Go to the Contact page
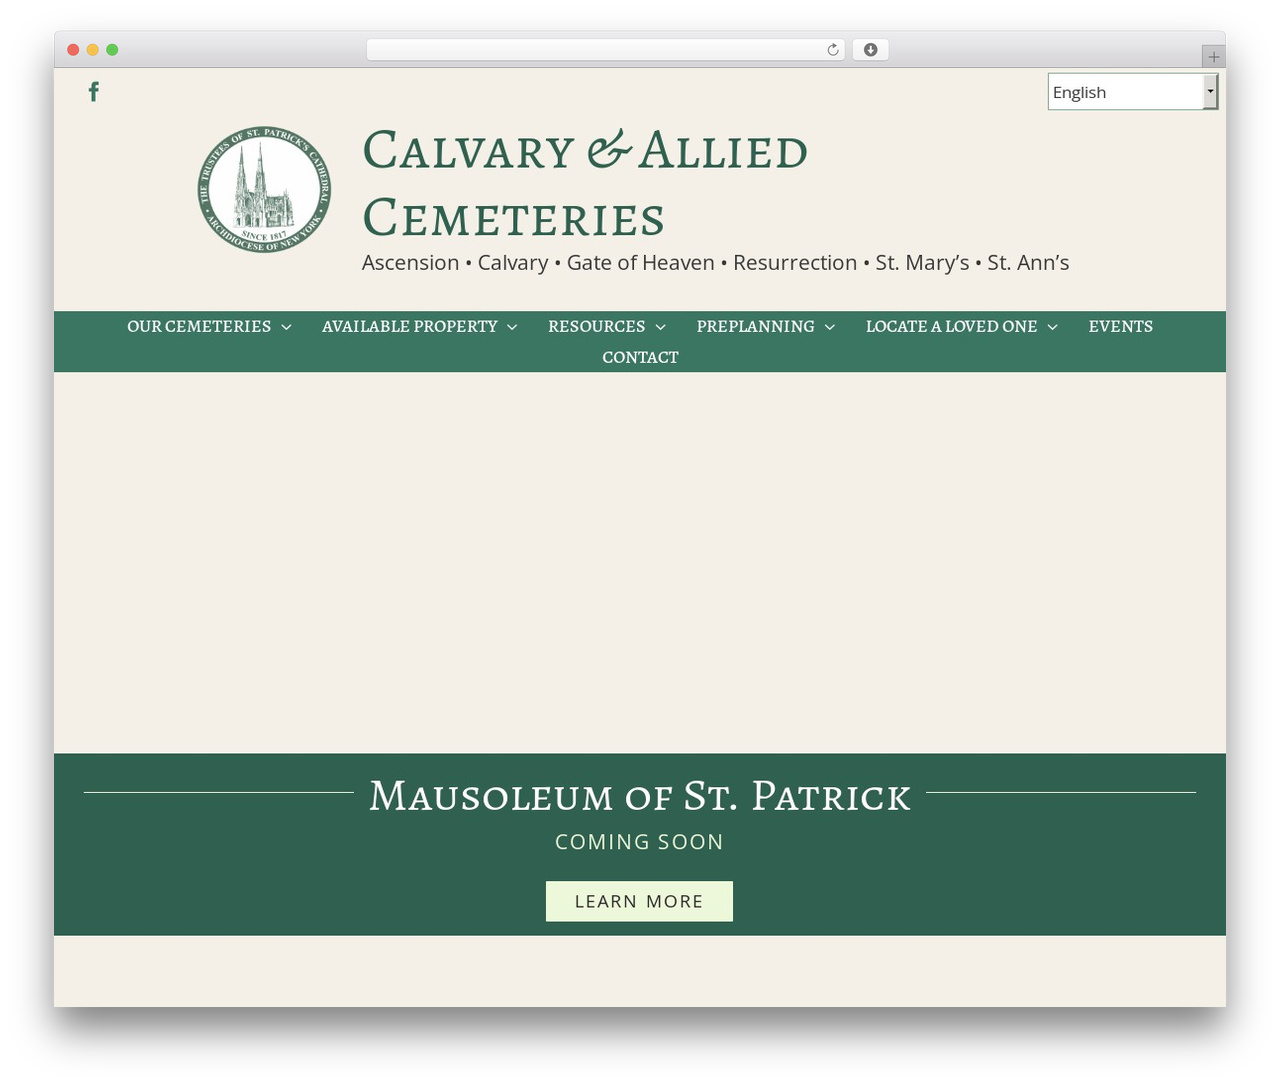 pyautogui.click(x=640, y=358)
